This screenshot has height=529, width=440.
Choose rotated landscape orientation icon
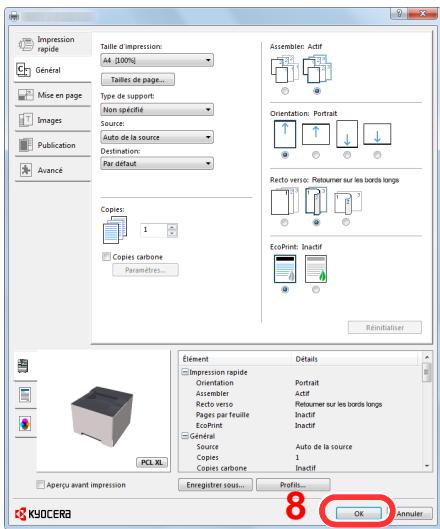pos(377,134)
